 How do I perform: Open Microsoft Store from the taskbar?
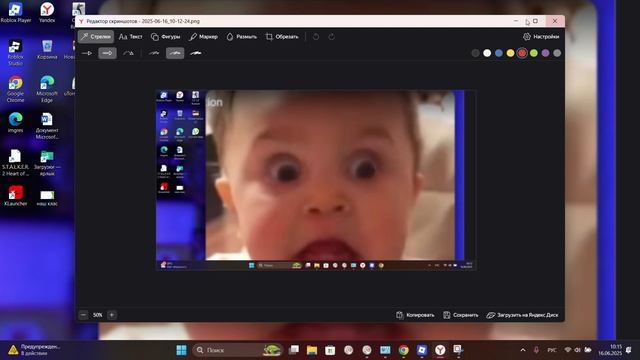click(x=330, y=350)
